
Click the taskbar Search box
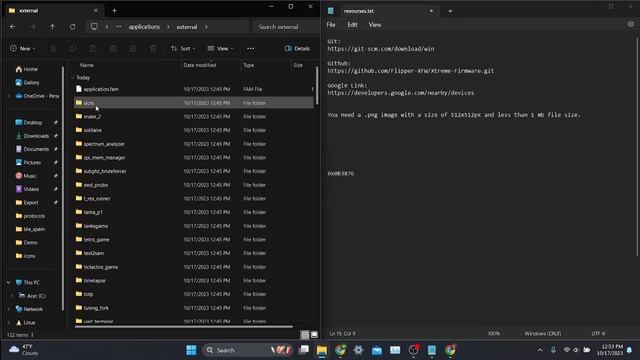pos(247,350)
